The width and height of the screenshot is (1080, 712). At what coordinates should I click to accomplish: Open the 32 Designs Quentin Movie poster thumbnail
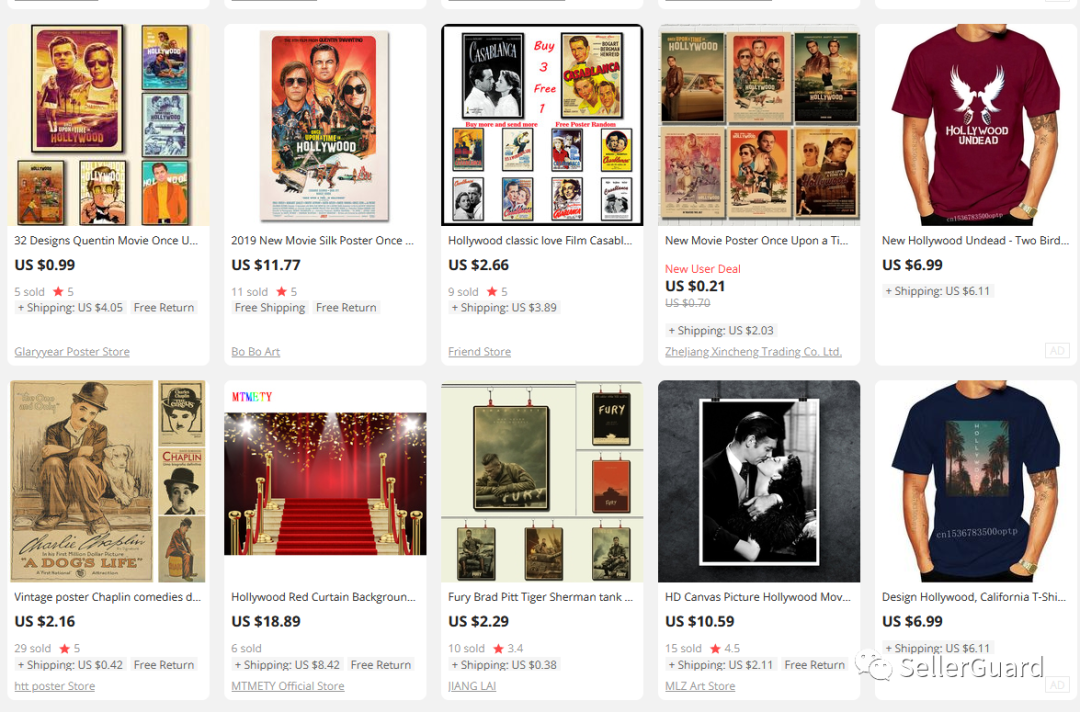coord(108,125)
